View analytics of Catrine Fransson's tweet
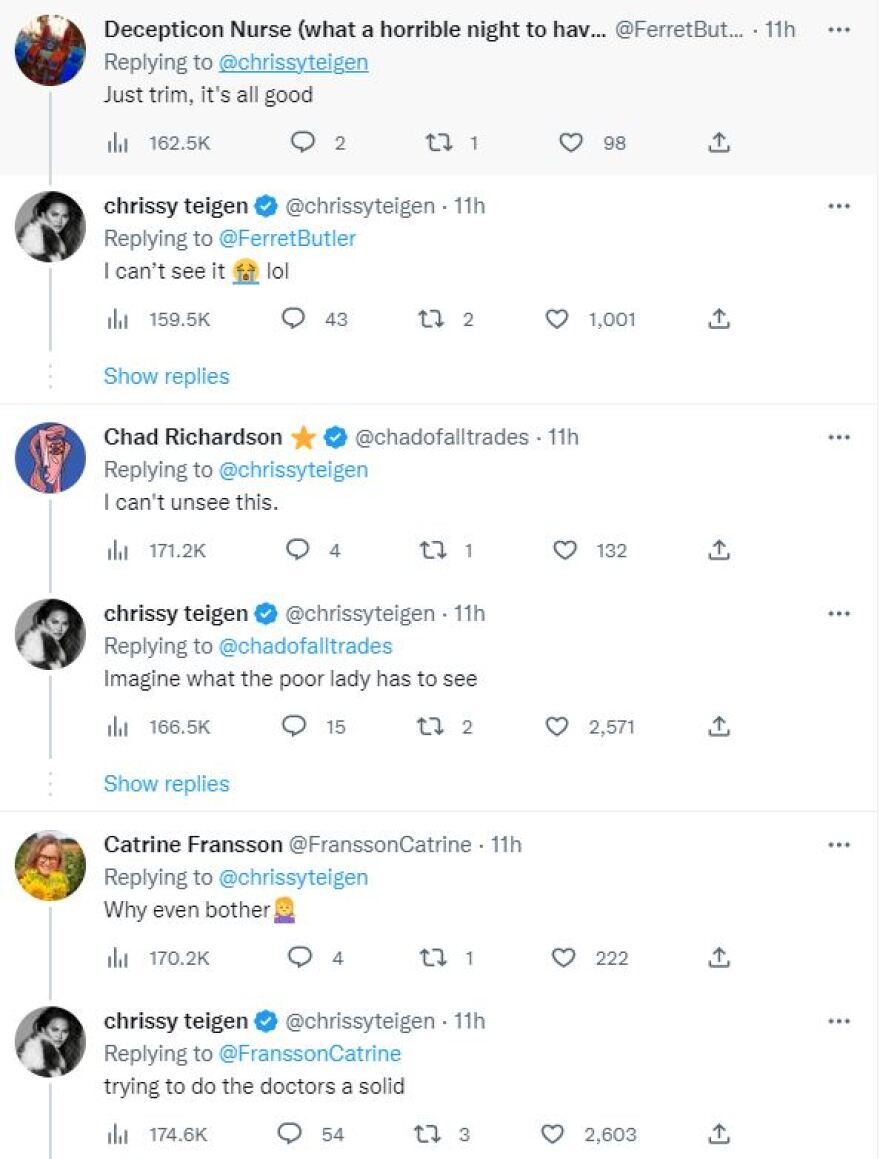The width and height of the screenshot is (880, 1159). click(117, 958)
